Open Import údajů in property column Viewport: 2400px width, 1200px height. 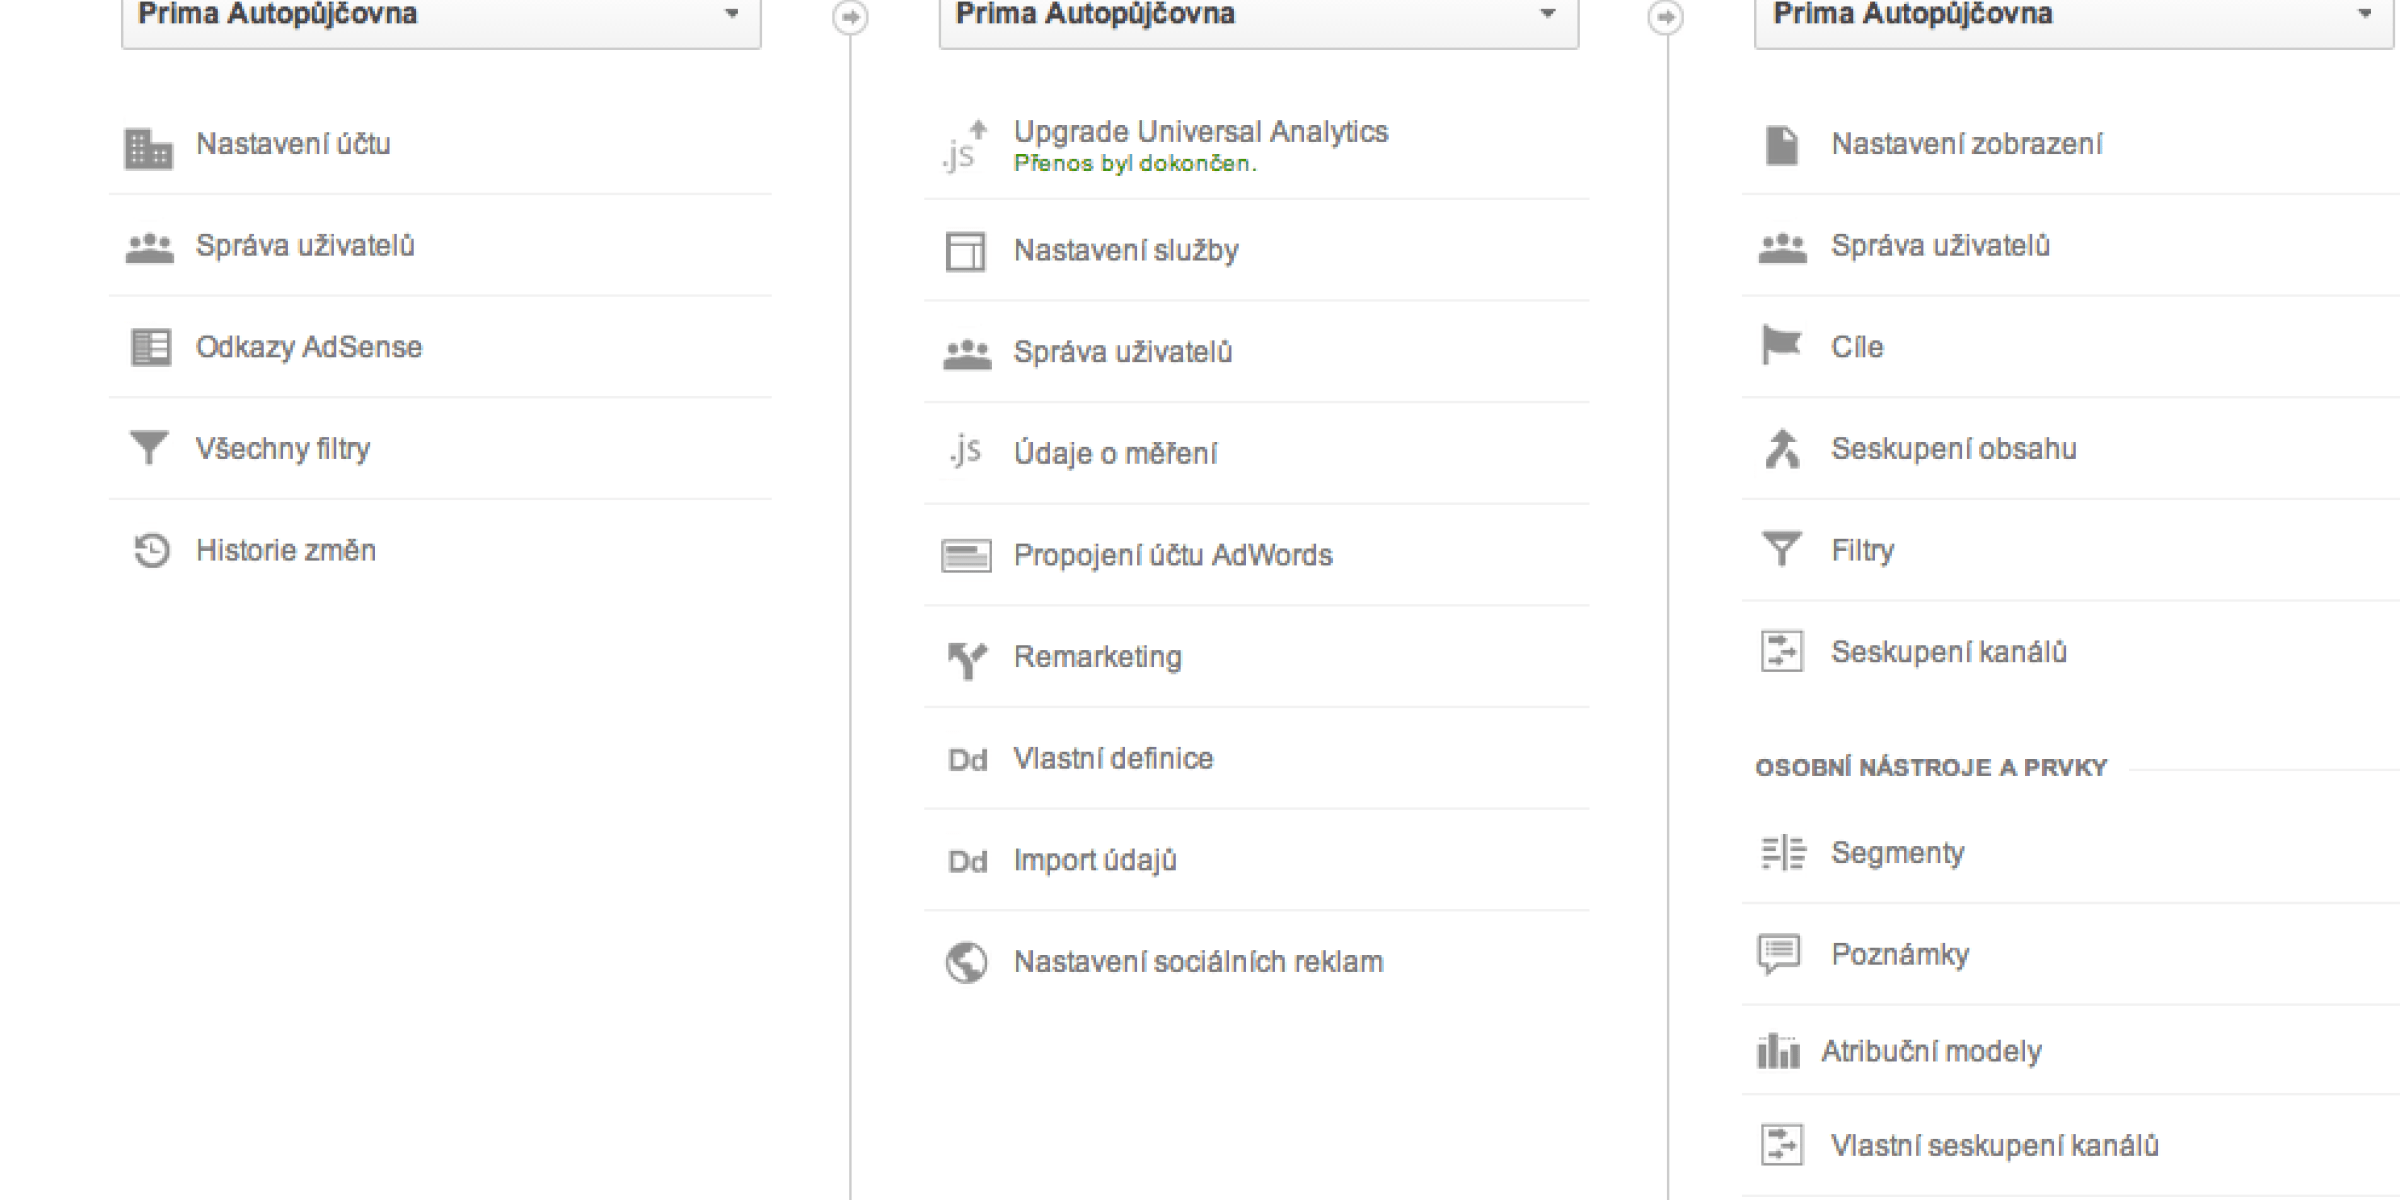pyautogui.click(x=1094, y=860)
